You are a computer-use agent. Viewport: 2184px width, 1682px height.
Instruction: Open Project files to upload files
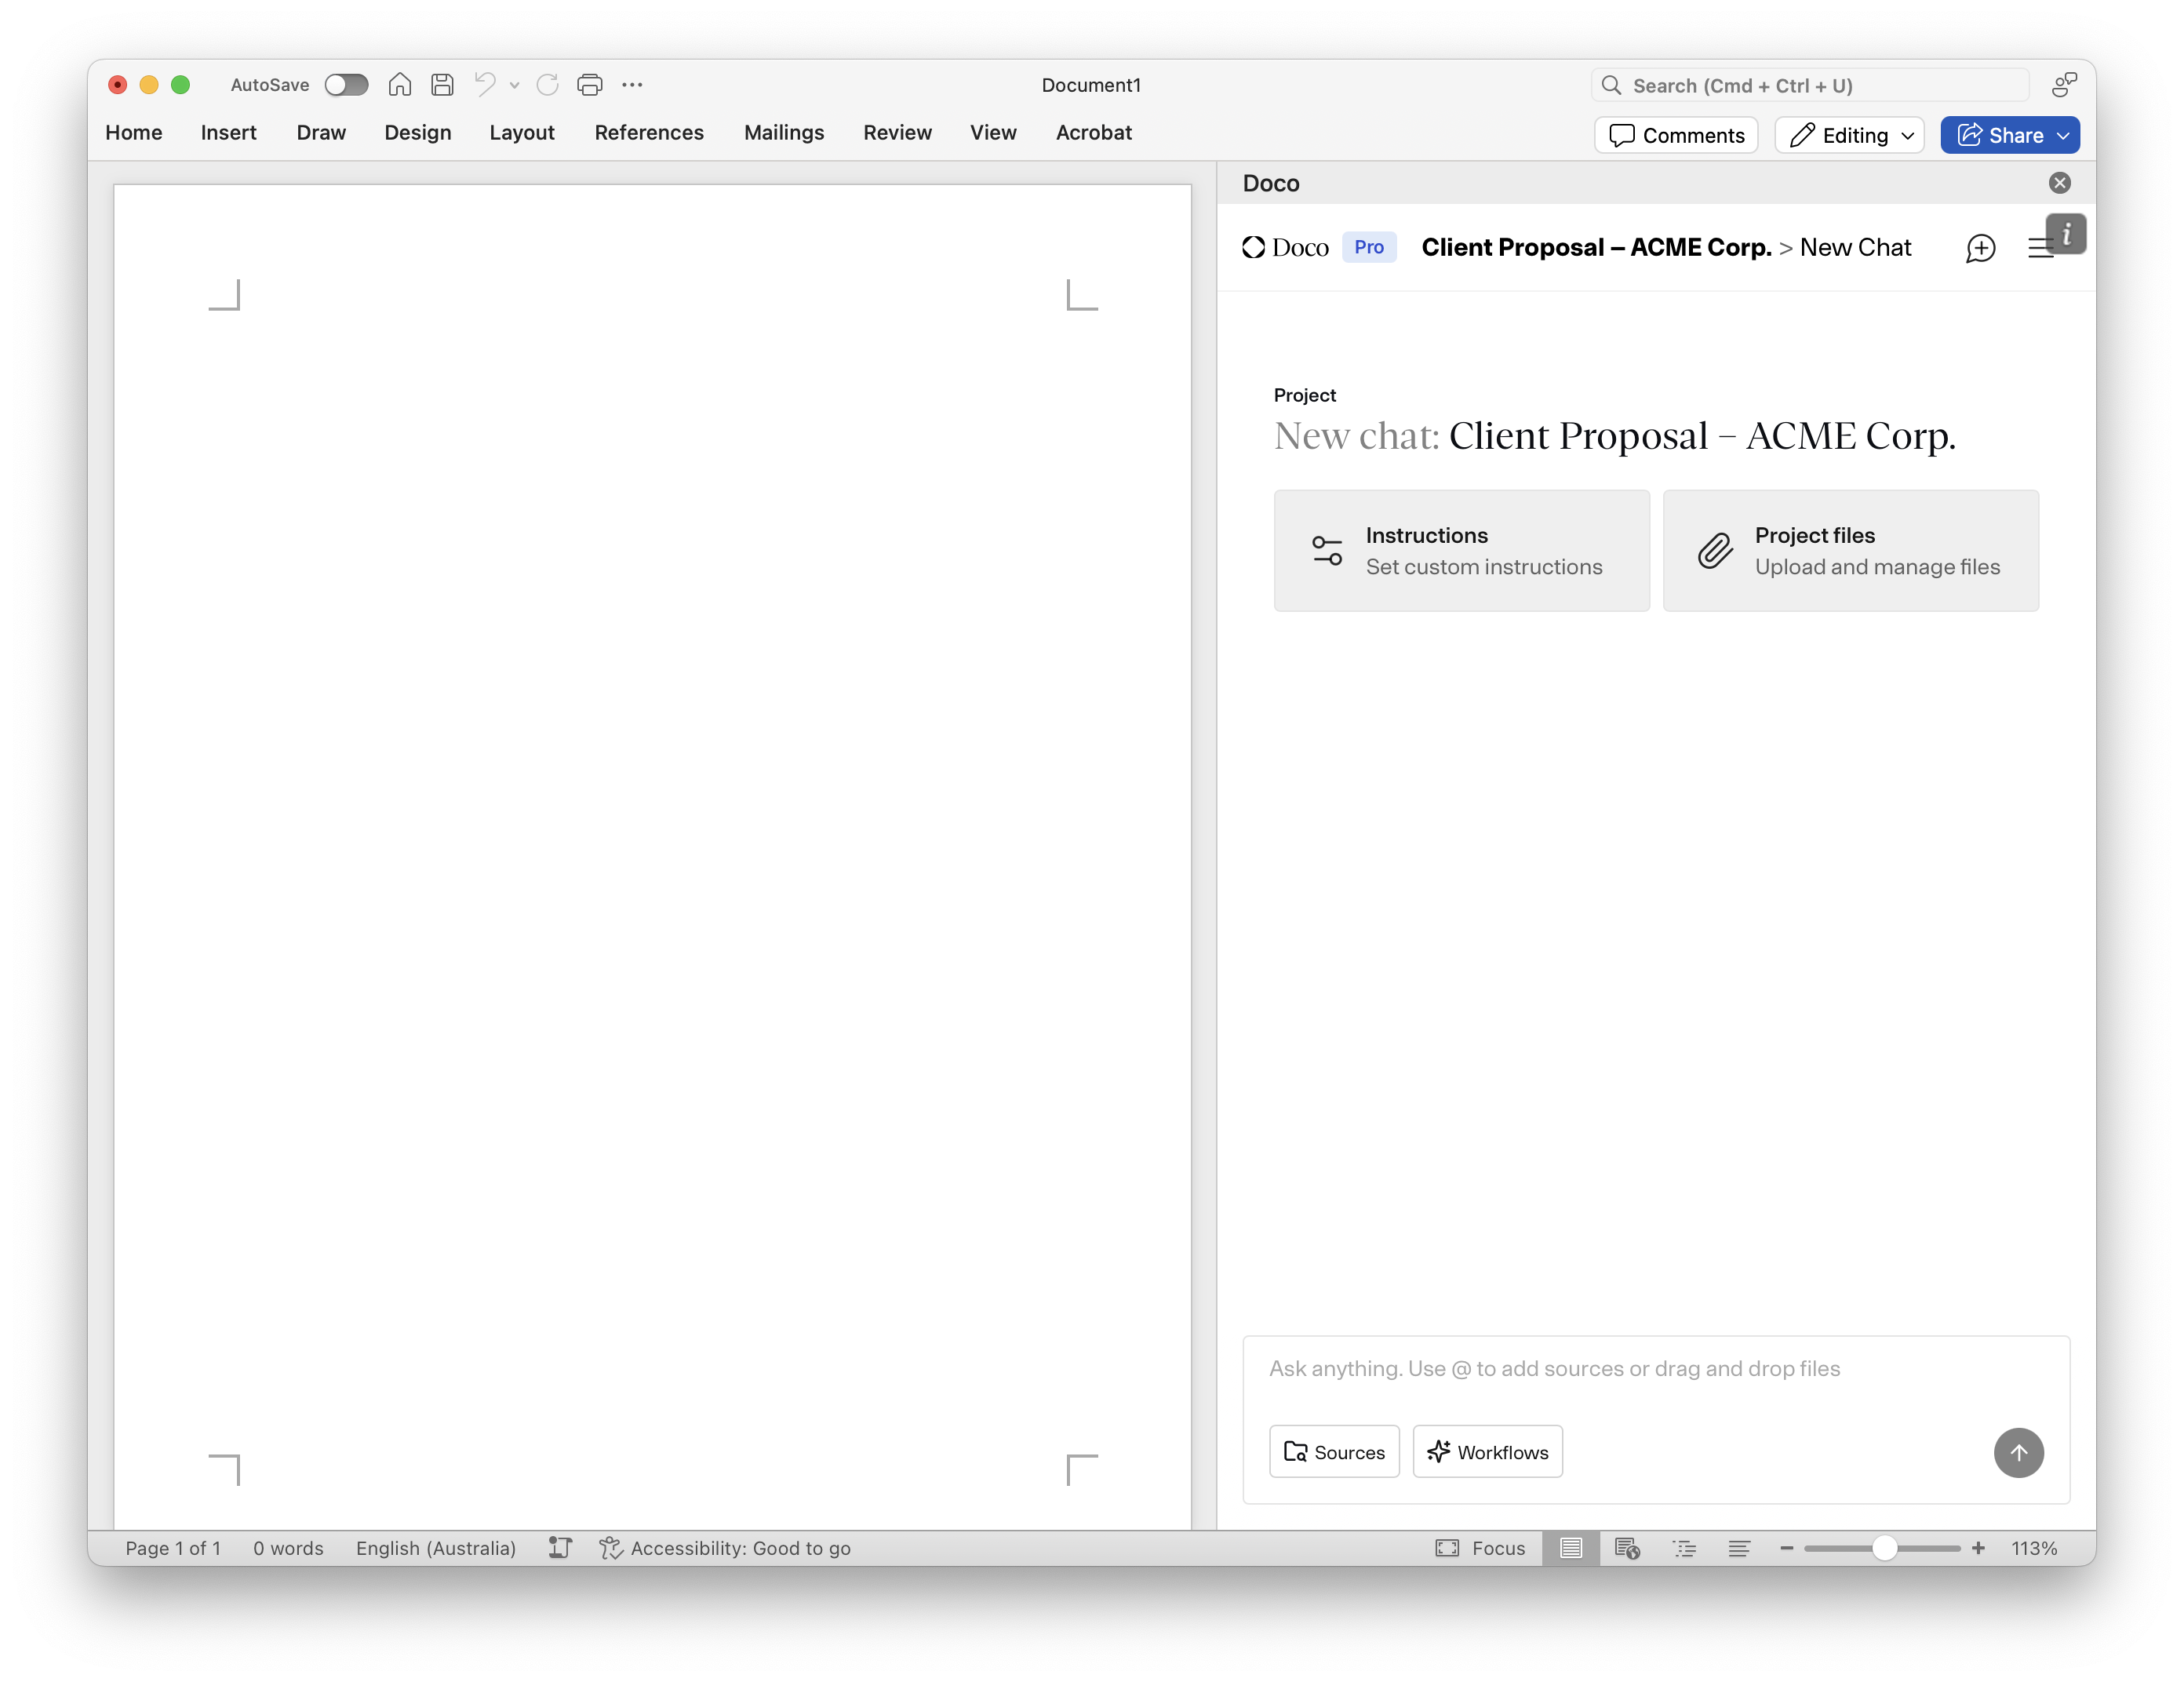point(1851,550)
